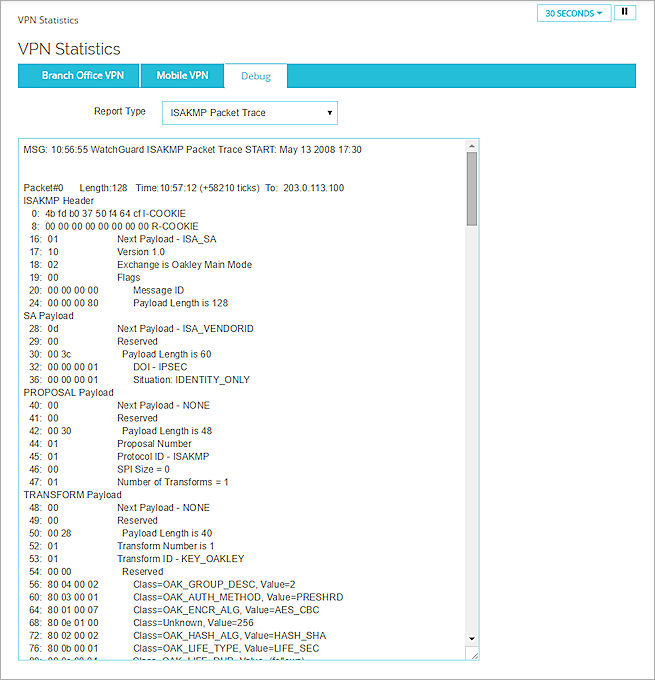The height and width of the screenshot is (680, 655).
Task: Click 'Class=OAK_GROUP_DESC, Value=2' line
Action: point(162,585)
